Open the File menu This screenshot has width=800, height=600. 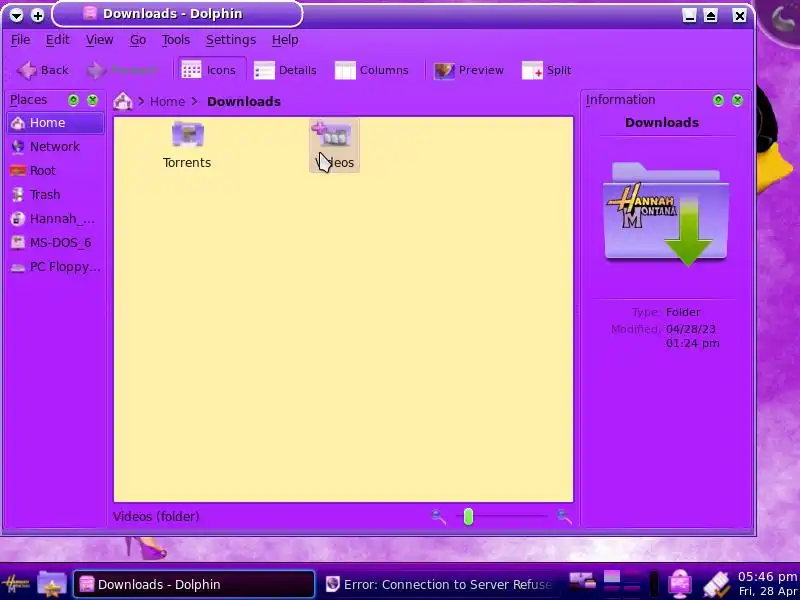[x=20, y=40]
